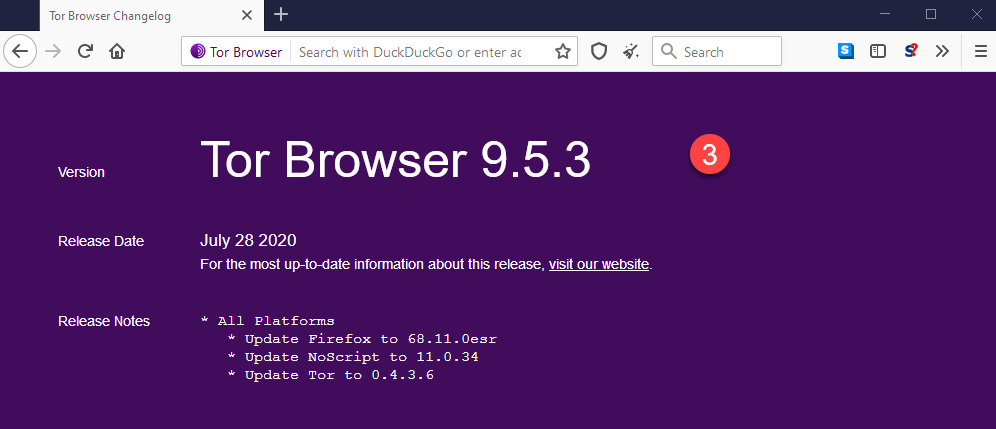The width and height of the screenshot is (996, 429).
Task: Click the 'Release Date' label
Action: (101, 242)
